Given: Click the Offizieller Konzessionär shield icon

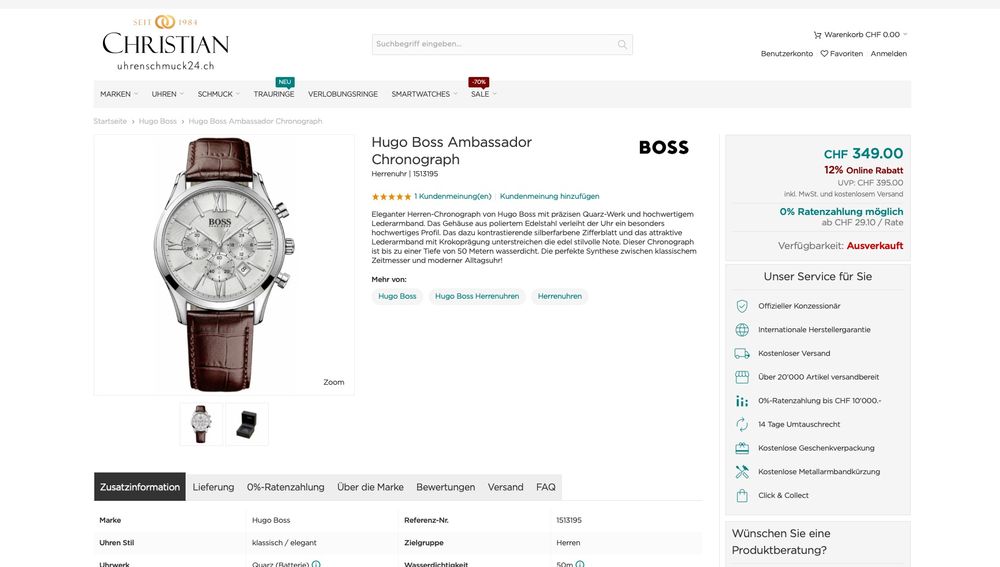Looking at the screenshot, I should tap(742, 306).
